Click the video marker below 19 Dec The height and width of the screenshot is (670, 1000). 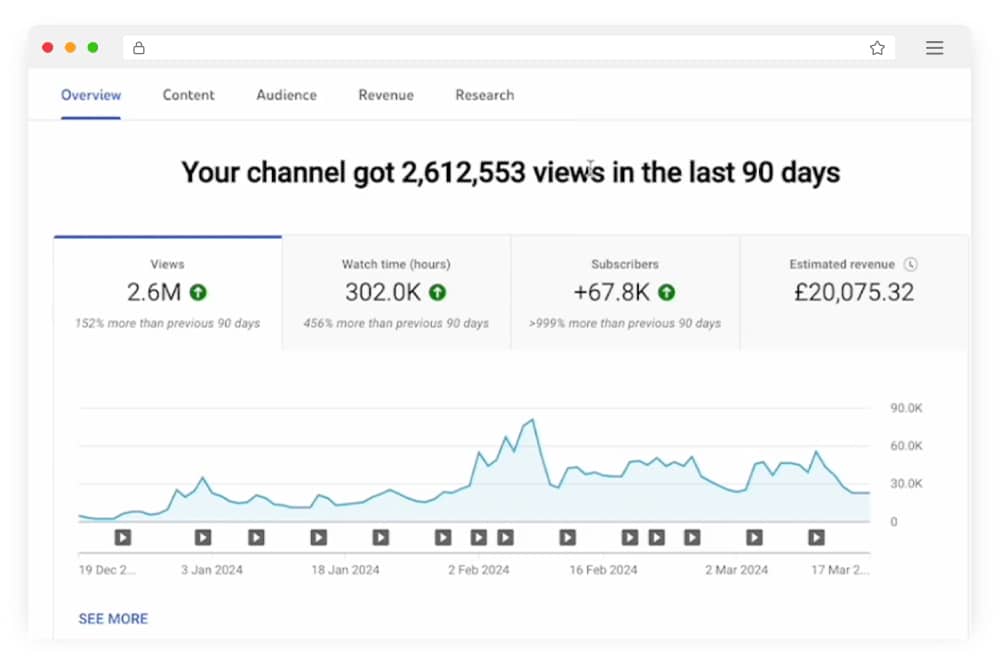122,537
